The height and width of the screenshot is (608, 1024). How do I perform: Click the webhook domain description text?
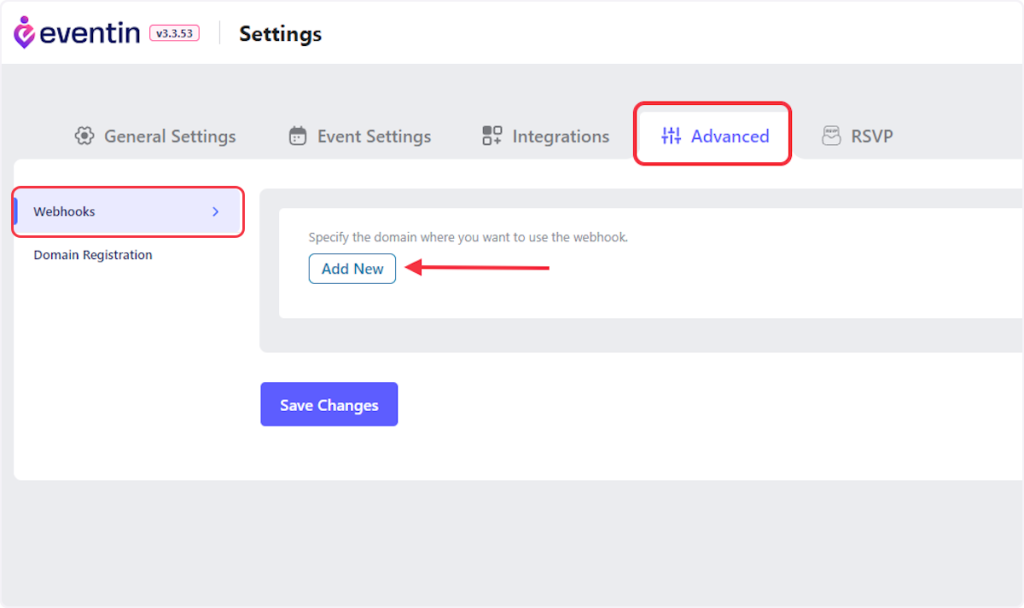click(x=468, y=237)
